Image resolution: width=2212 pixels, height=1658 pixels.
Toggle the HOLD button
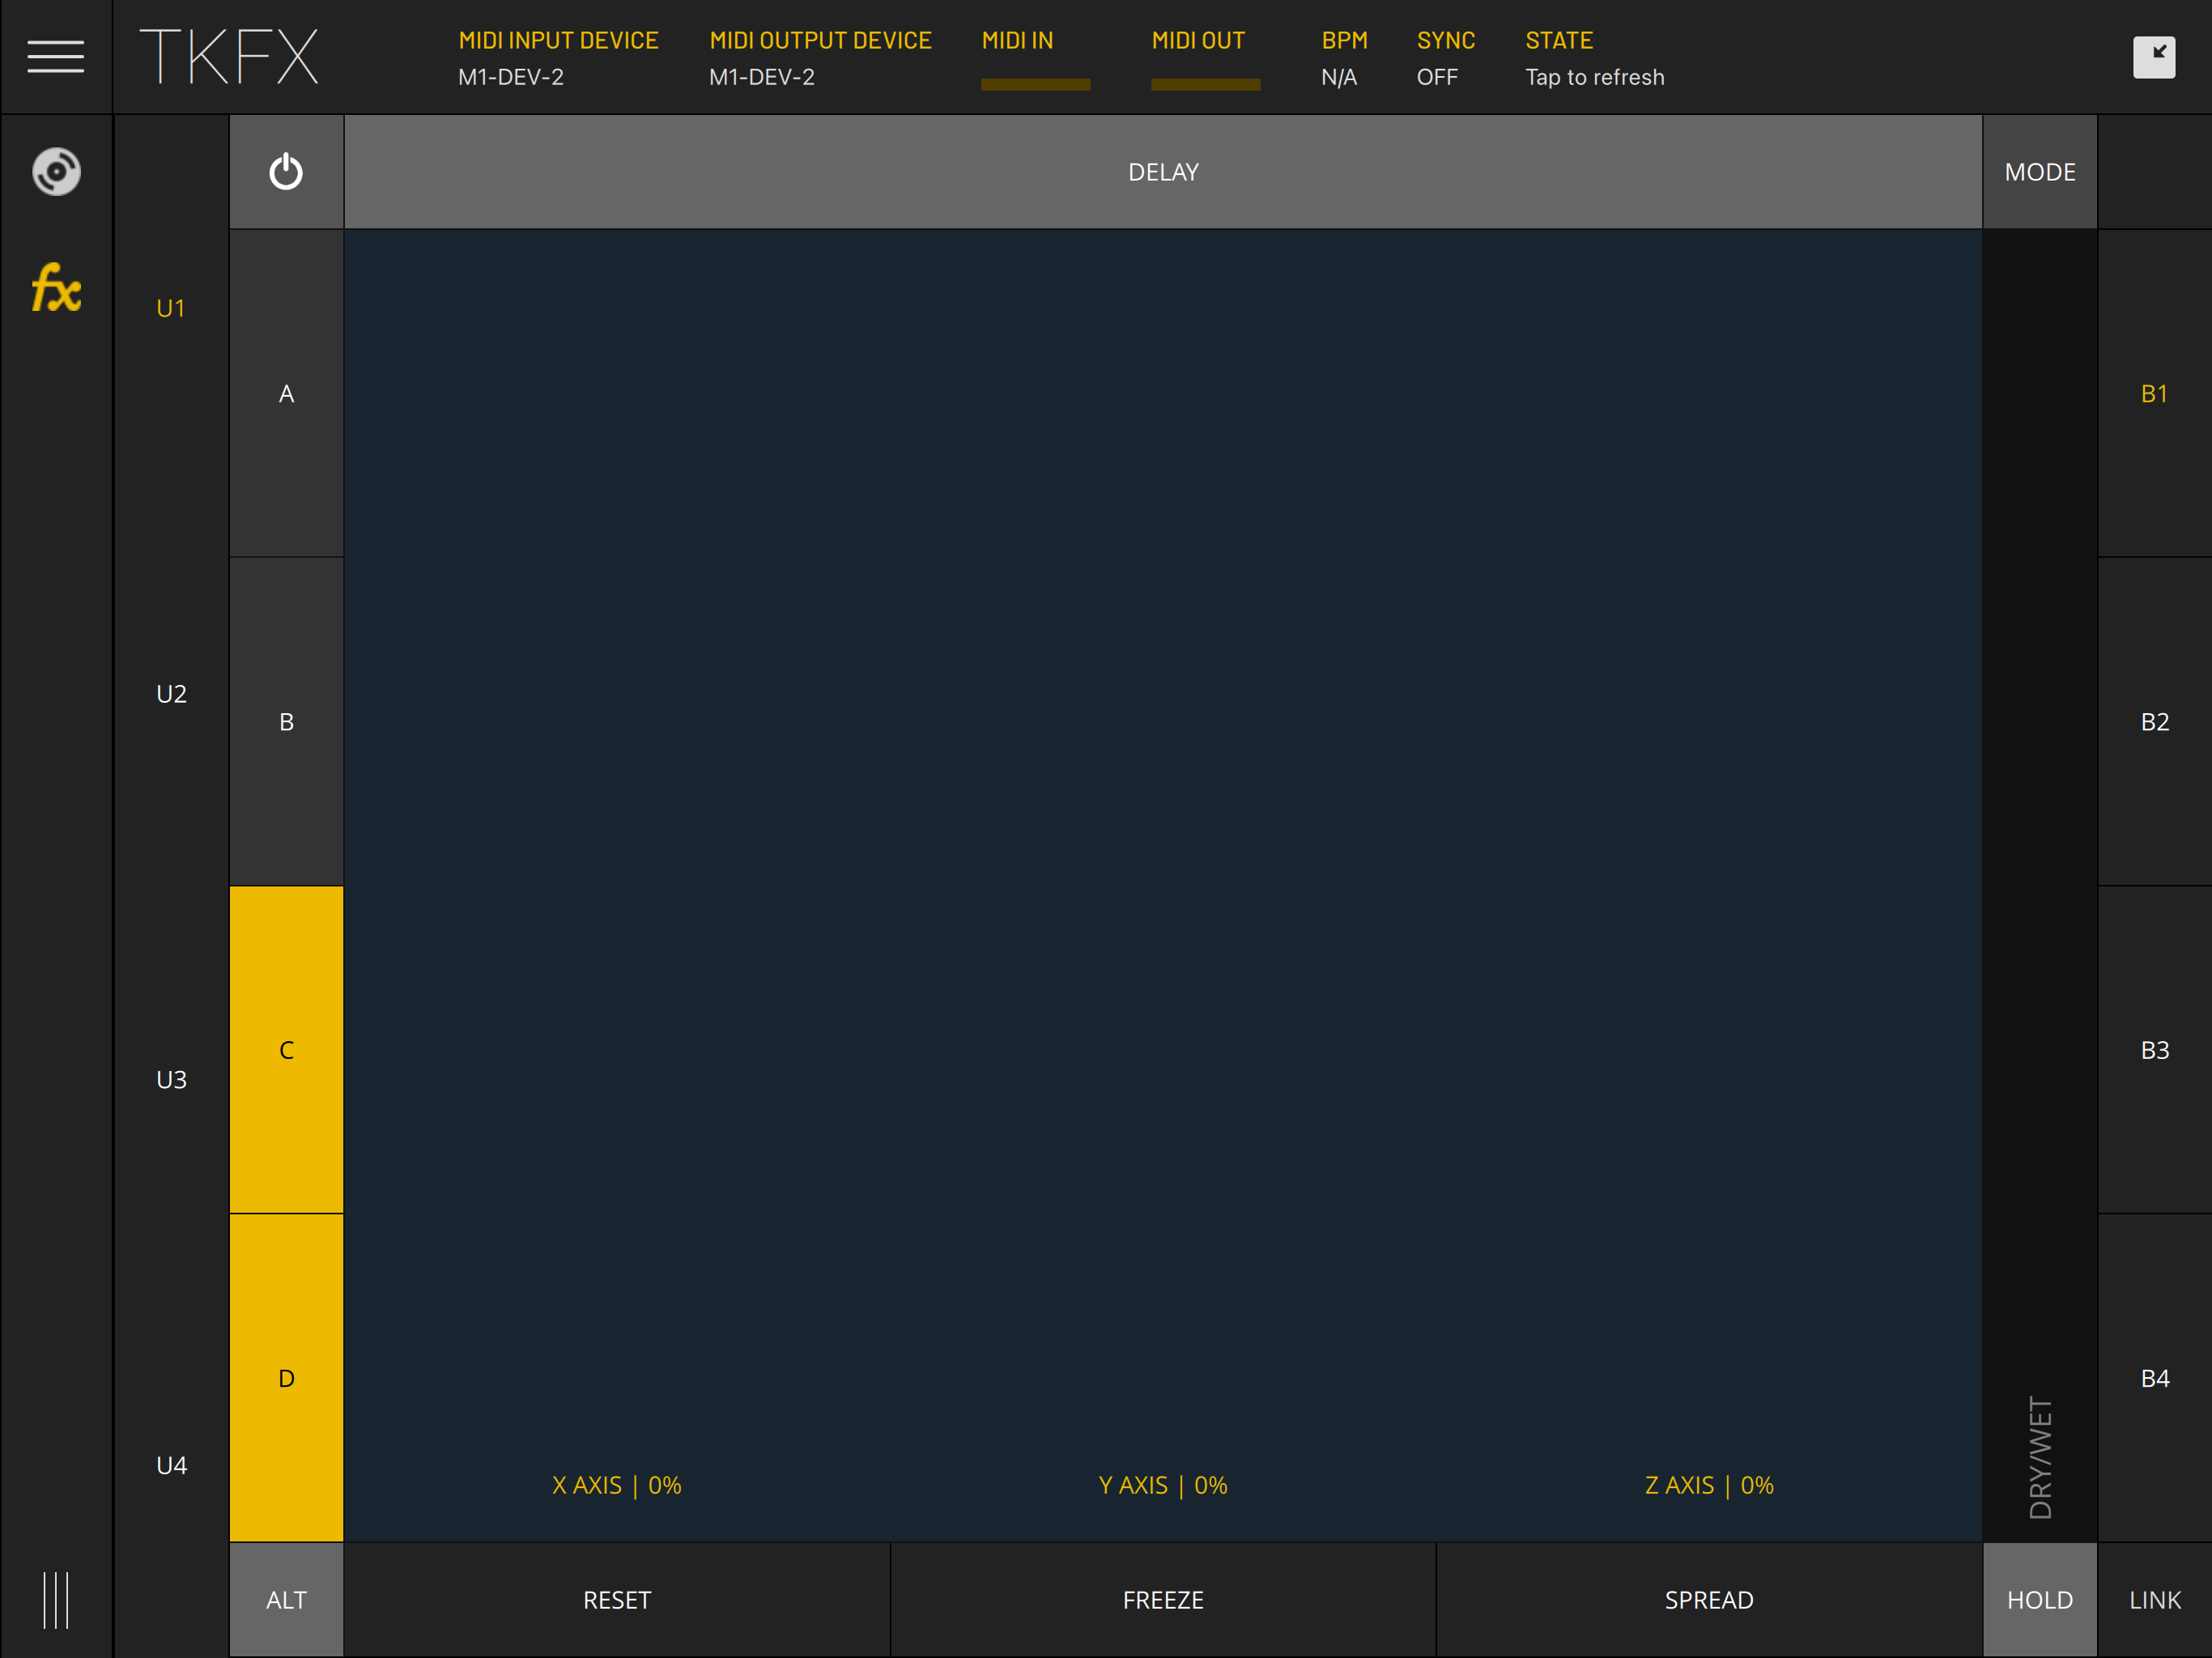[2039, 1599]
